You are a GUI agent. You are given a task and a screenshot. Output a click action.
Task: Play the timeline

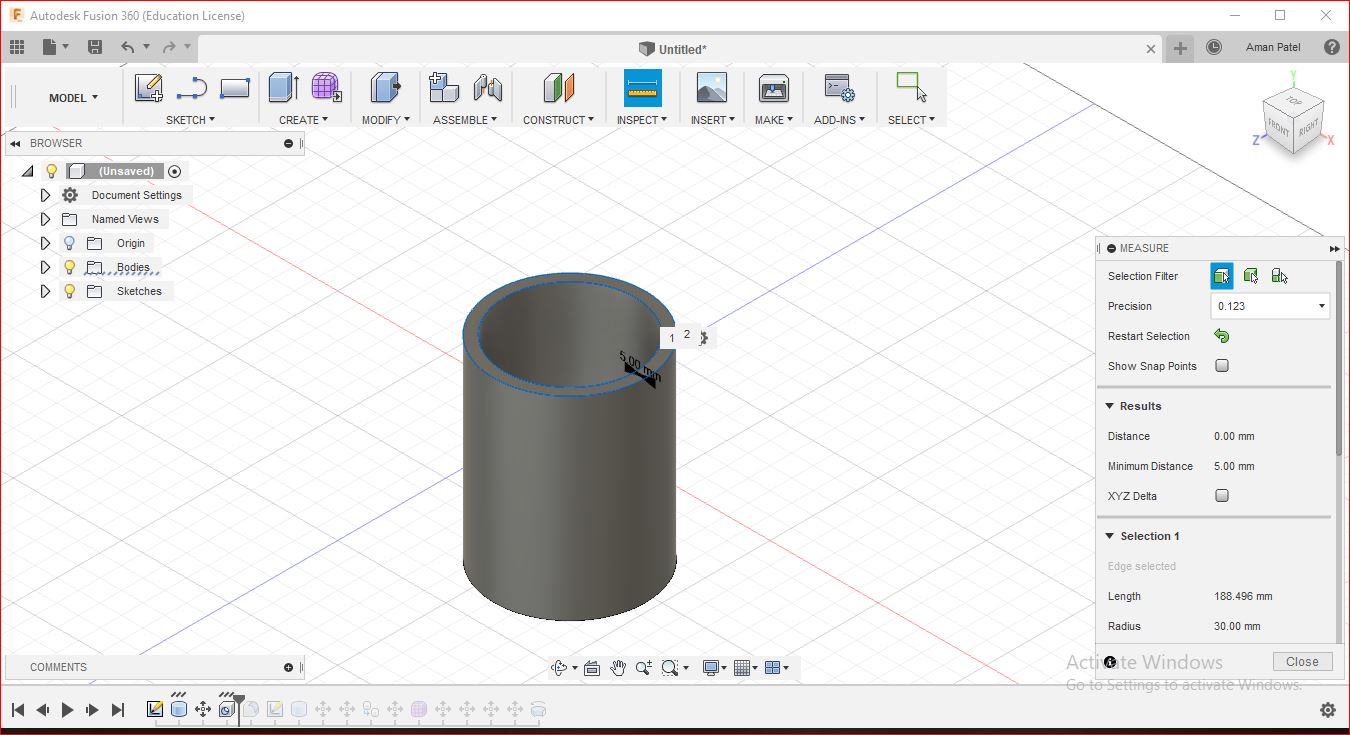[x=67, y=710]
